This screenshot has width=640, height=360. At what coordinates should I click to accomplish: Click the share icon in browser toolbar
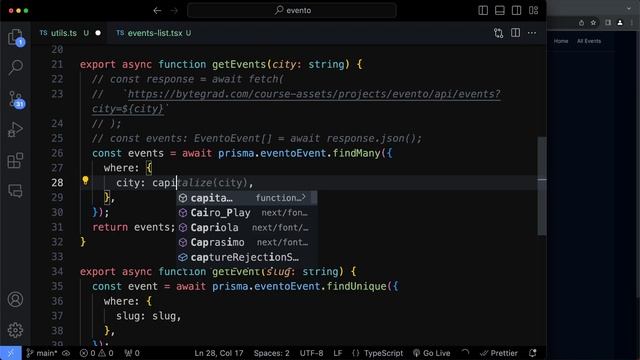581,23
